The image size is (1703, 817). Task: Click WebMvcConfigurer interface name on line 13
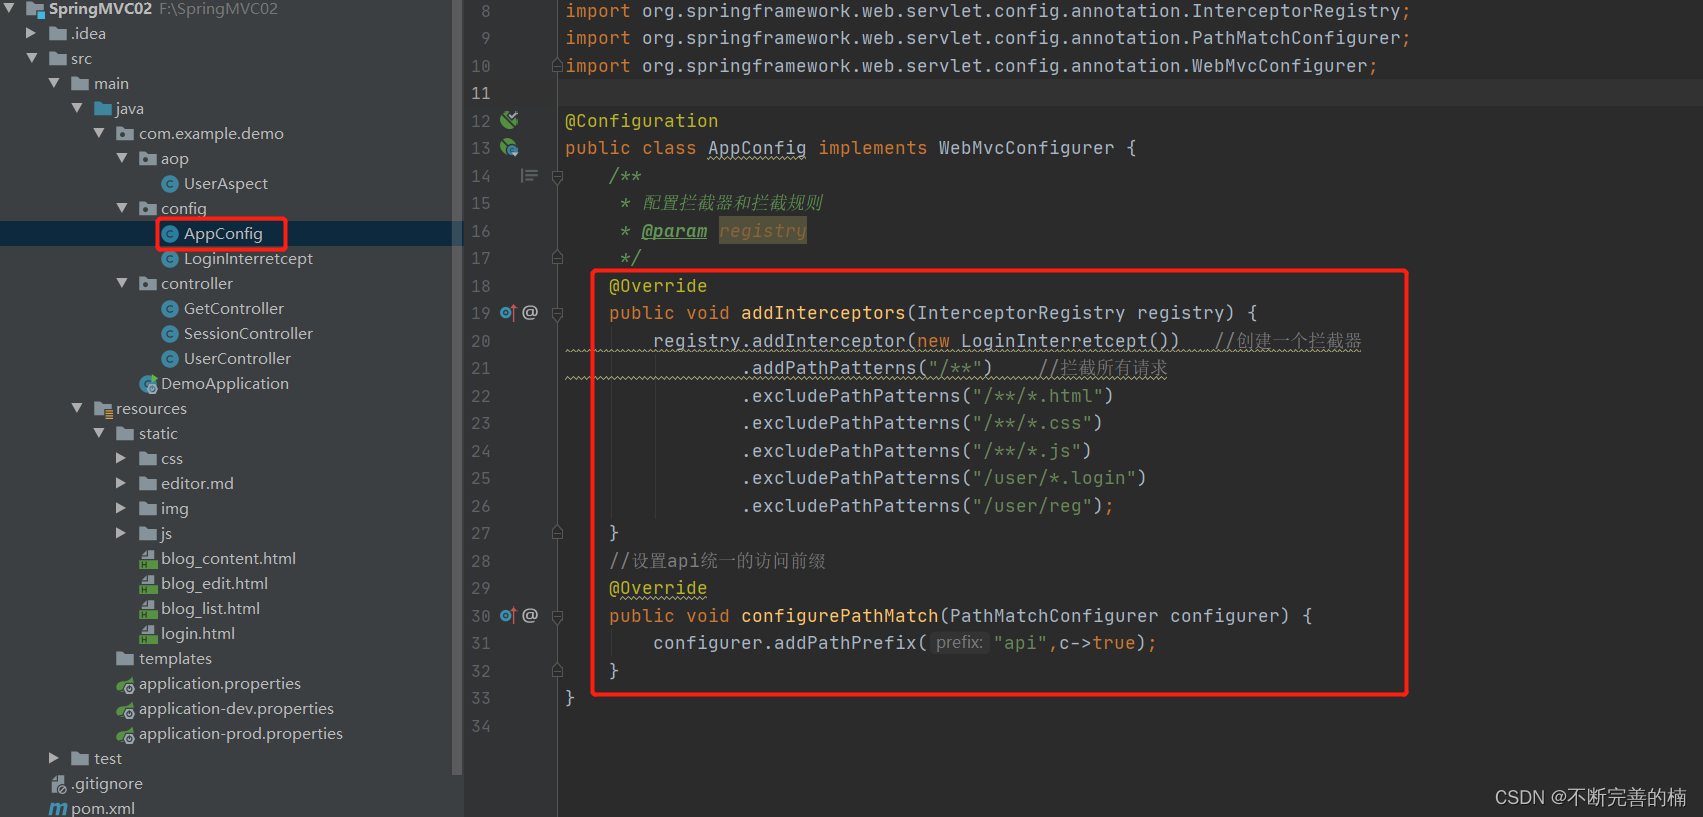coord(1026,148)
